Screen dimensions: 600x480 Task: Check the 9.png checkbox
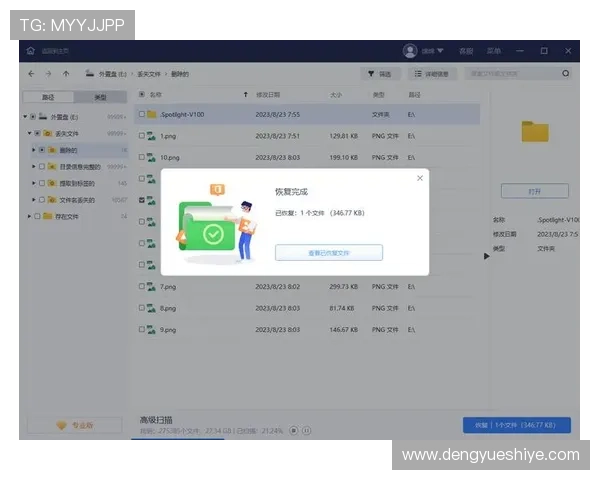point(142,329)
